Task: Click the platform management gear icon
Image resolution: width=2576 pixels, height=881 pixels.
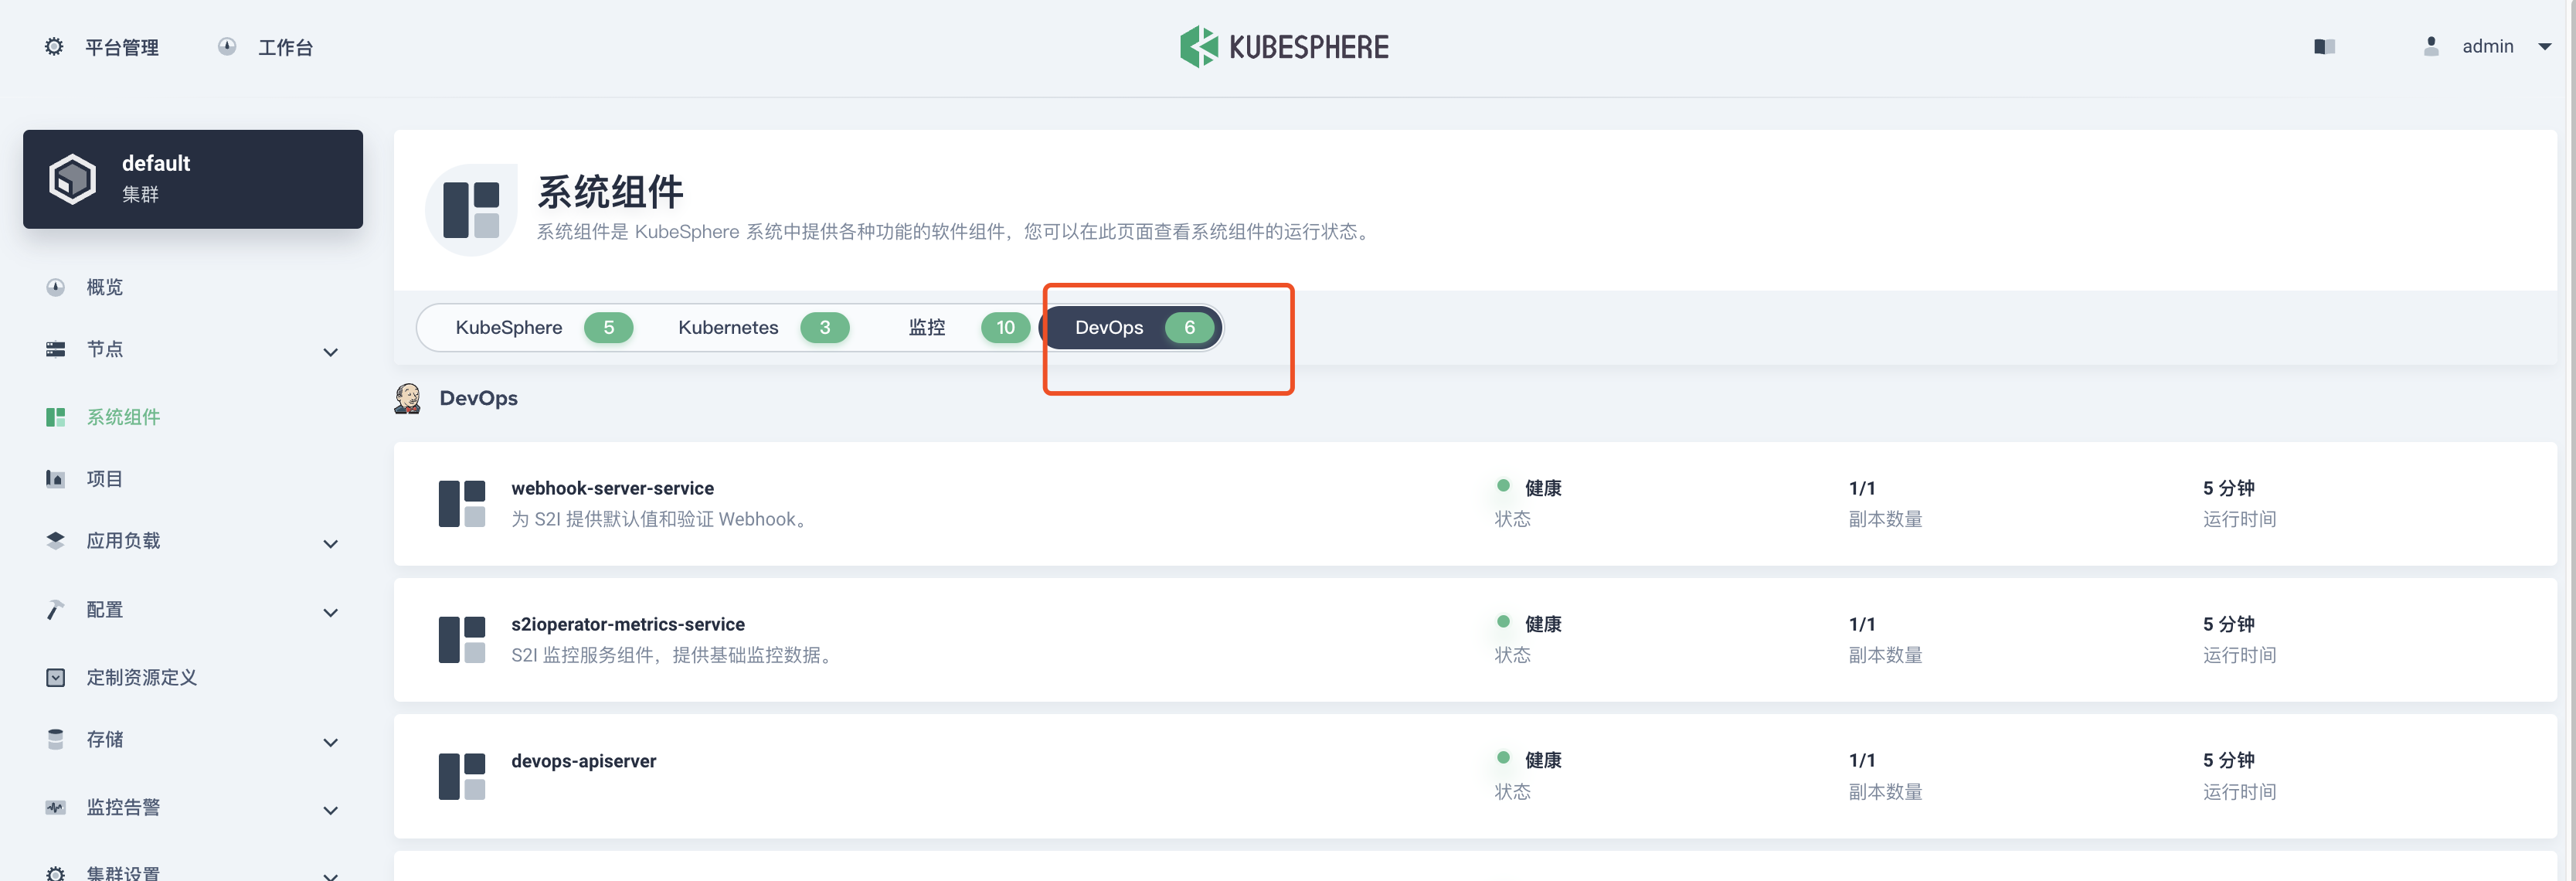Action: coord(54,47)
